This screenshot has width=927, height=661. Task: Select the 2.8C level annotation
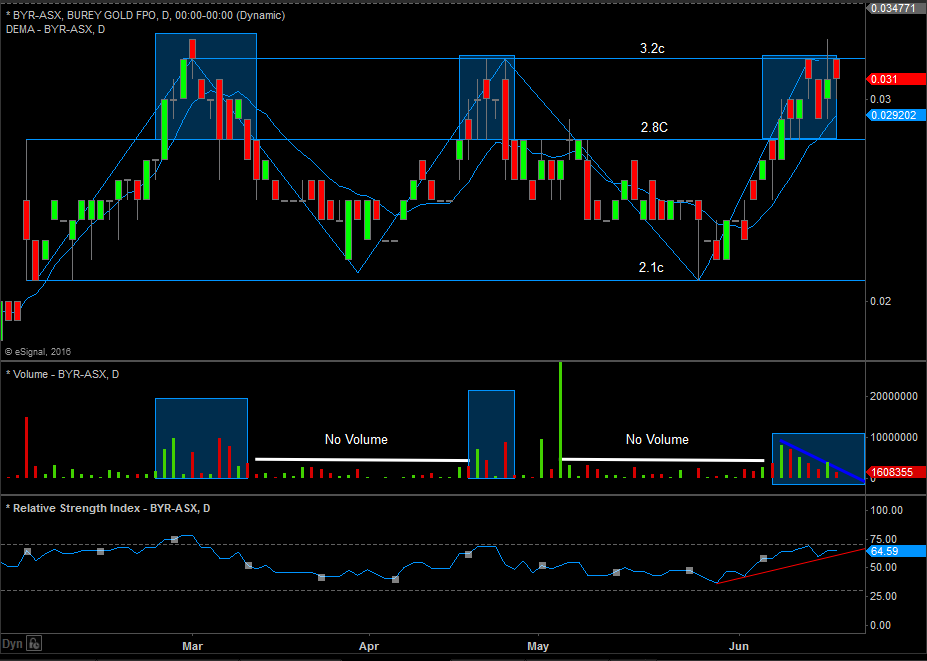654,127
